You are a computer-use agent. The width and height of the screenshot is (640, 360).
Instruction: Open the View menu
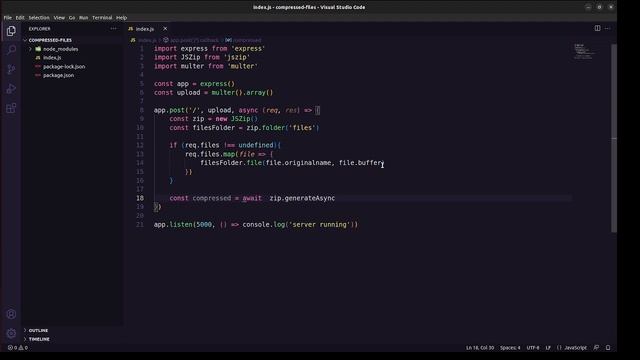[59, 18]
